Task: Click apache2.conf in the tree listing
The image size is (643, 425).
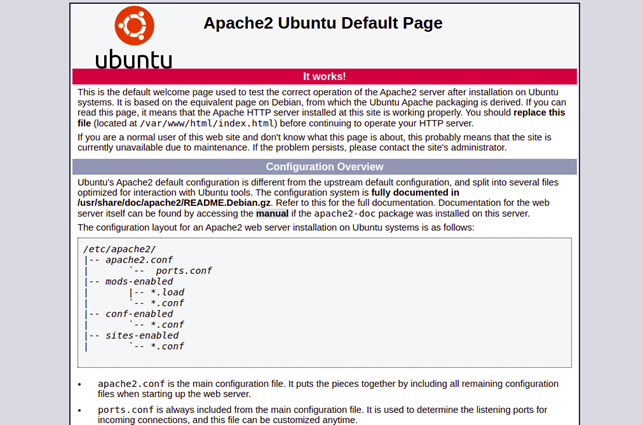Action: coord(139,260)
